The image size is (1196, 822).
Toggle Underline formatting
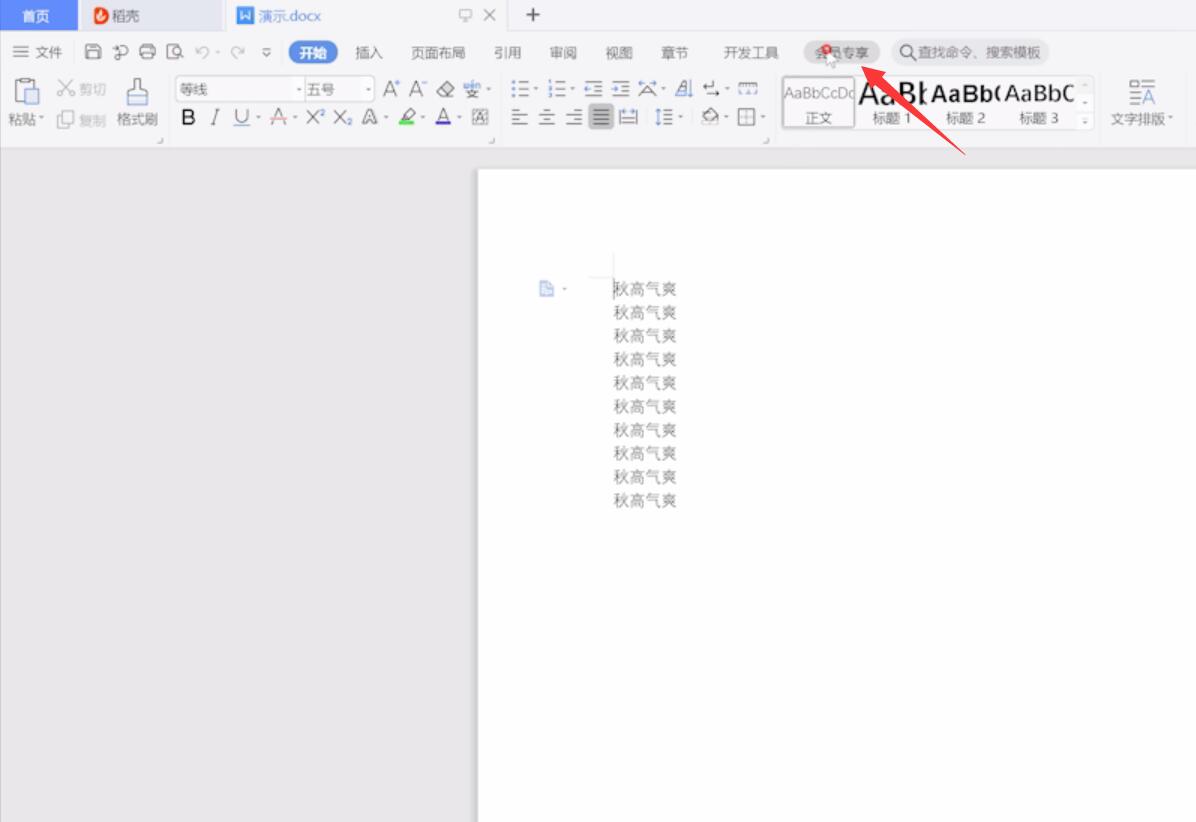tap(242, 117)
